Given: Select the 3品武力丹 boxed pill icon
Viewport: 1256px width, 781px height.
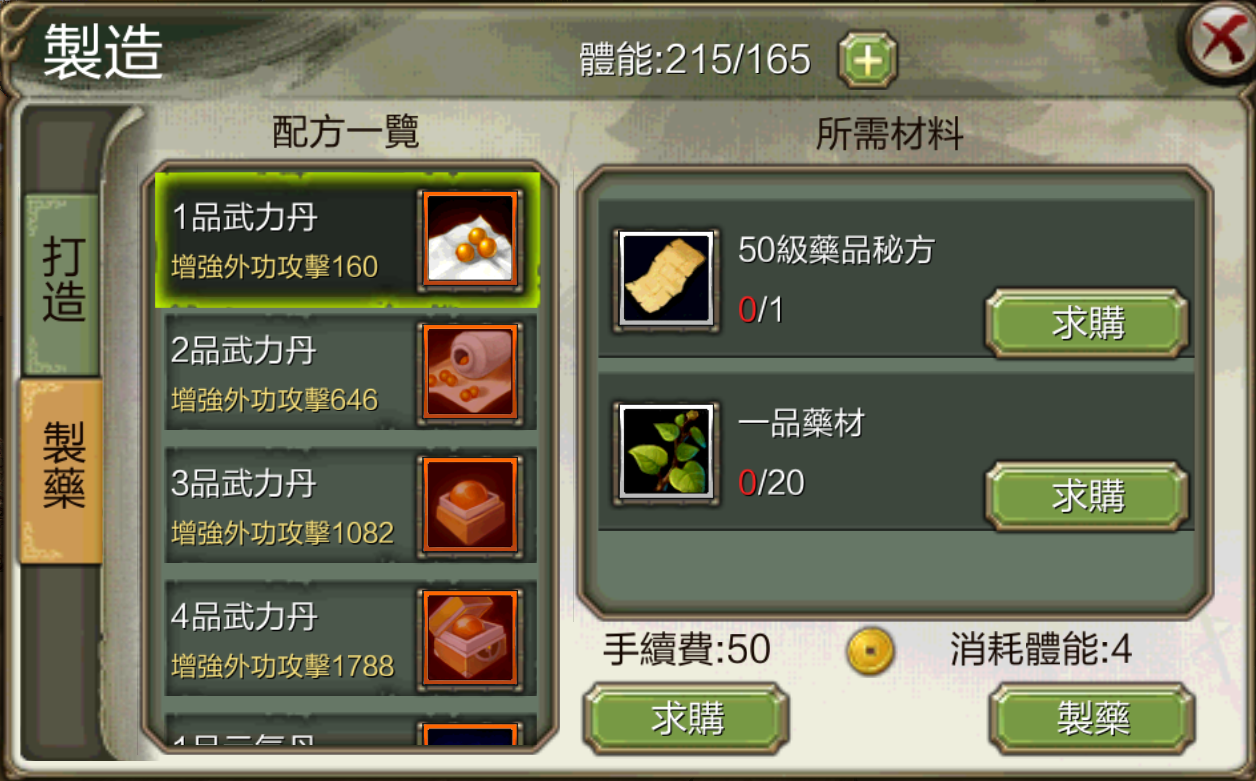Looking at the screenshot, I should (470, 505).
